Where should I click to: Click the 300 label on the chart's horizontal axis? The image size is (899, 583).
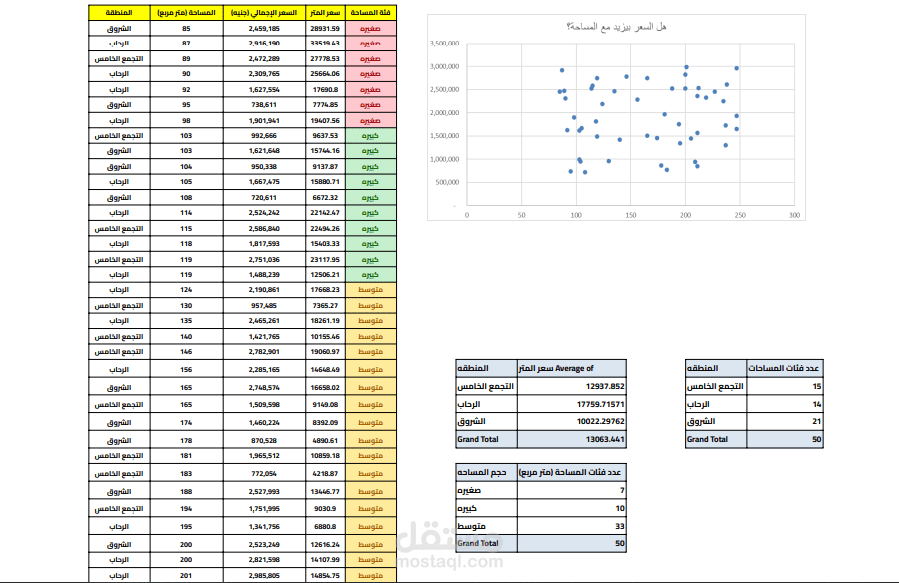click(x=794, y=215)
